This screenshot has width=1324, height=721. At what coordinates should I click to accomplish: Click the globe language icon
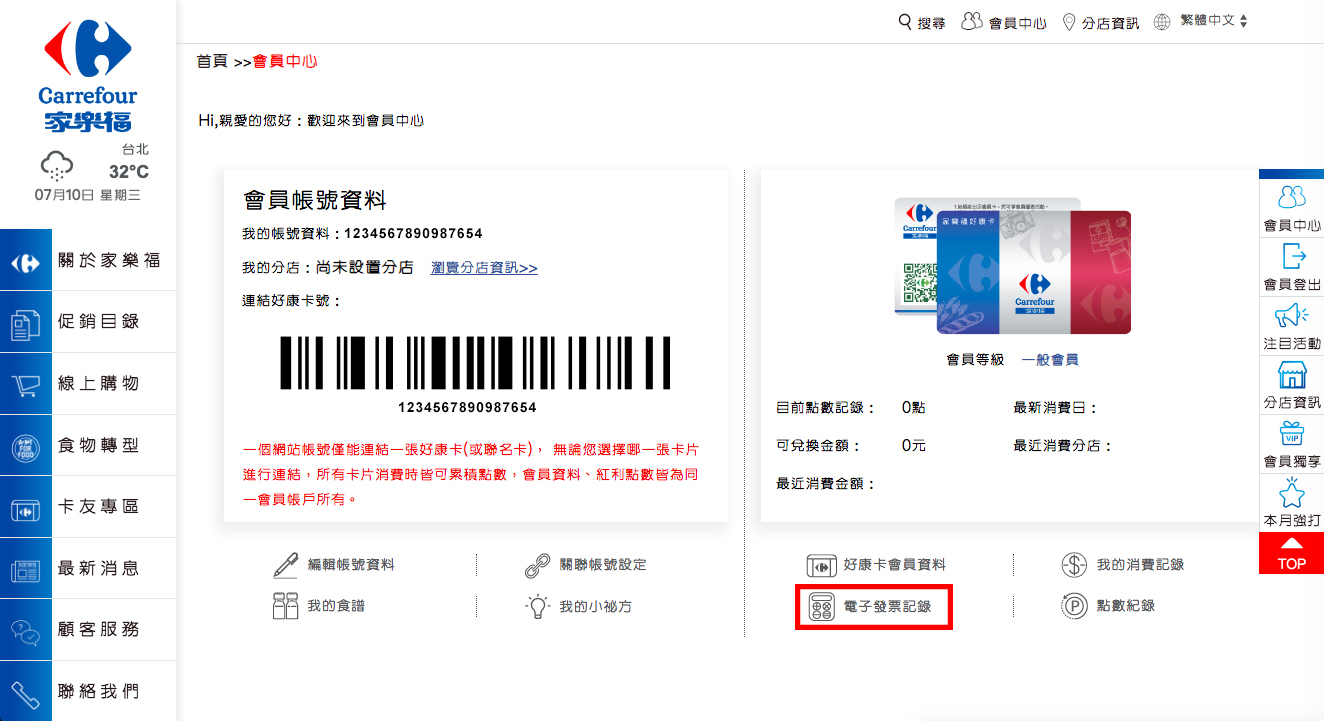click(1162, 22)
